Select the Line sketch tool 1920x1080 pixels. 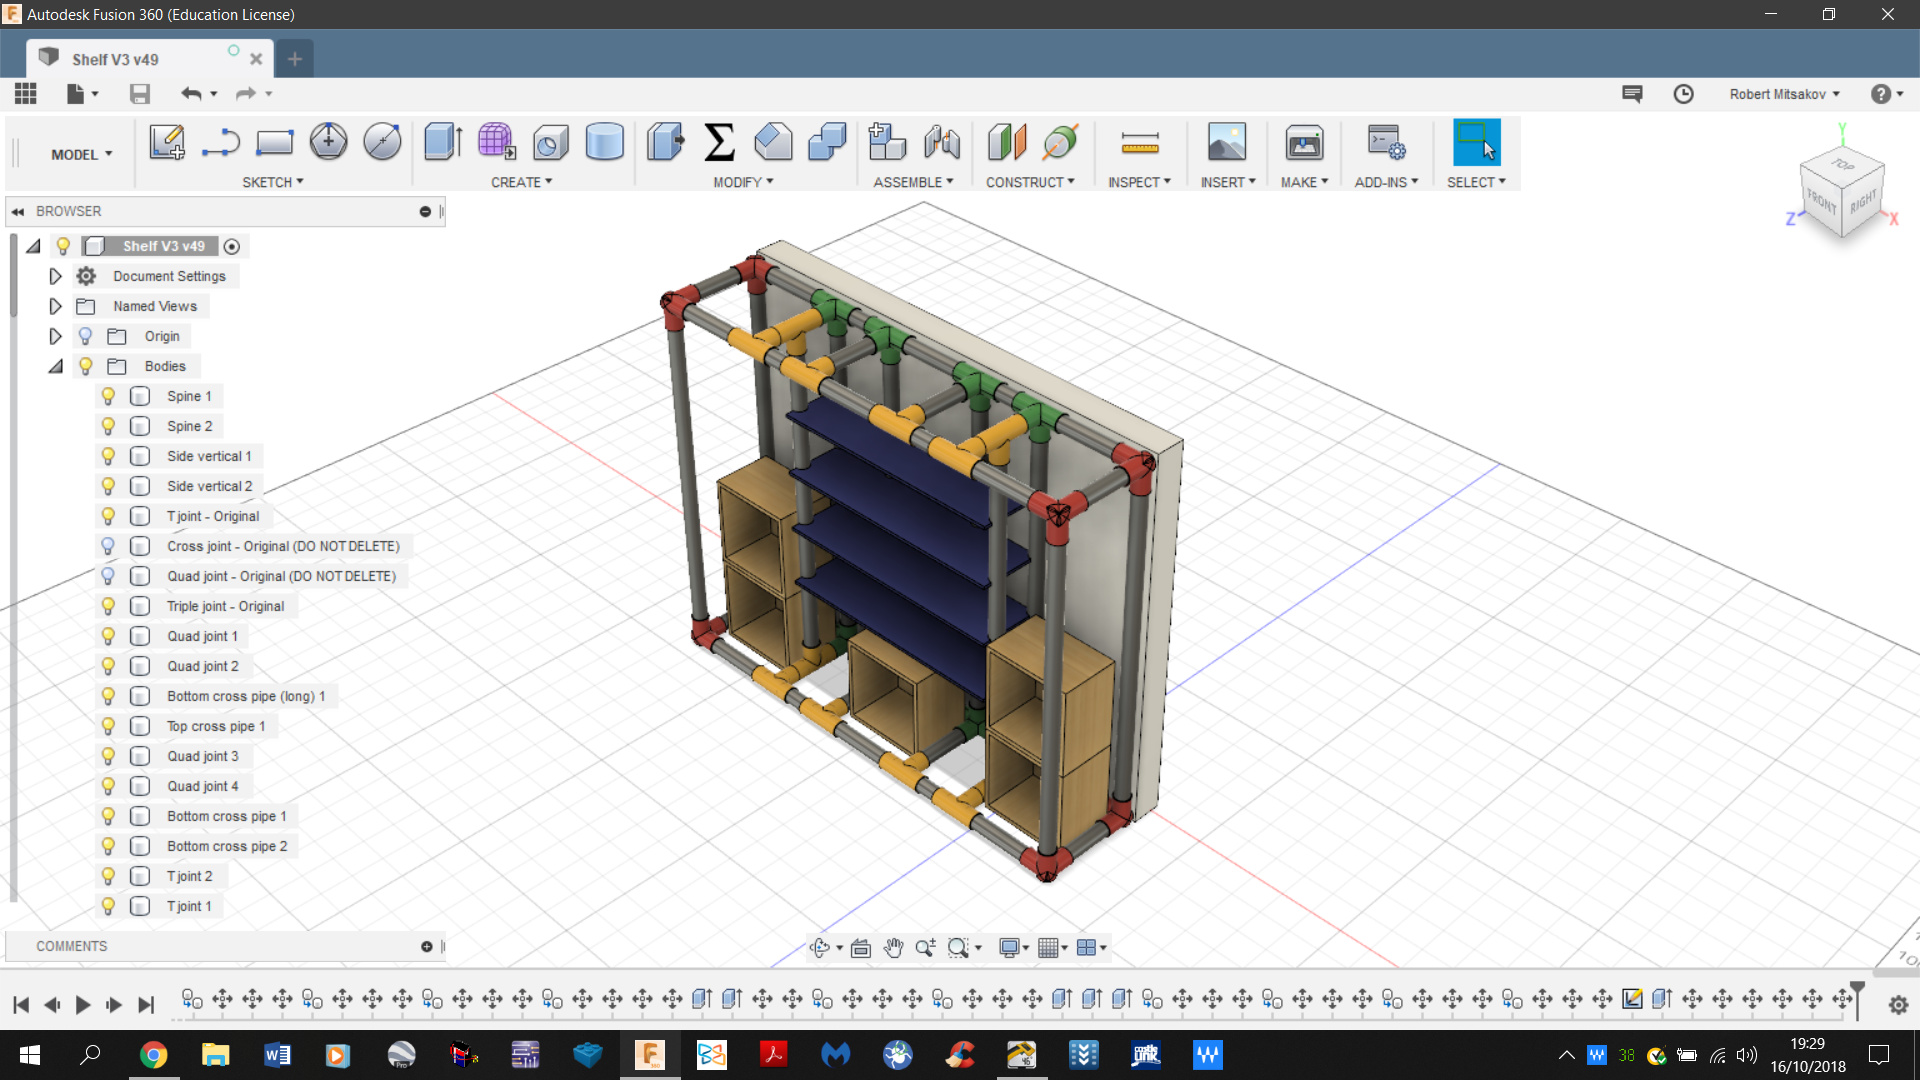pyautogui.click(x=221, y=142)
